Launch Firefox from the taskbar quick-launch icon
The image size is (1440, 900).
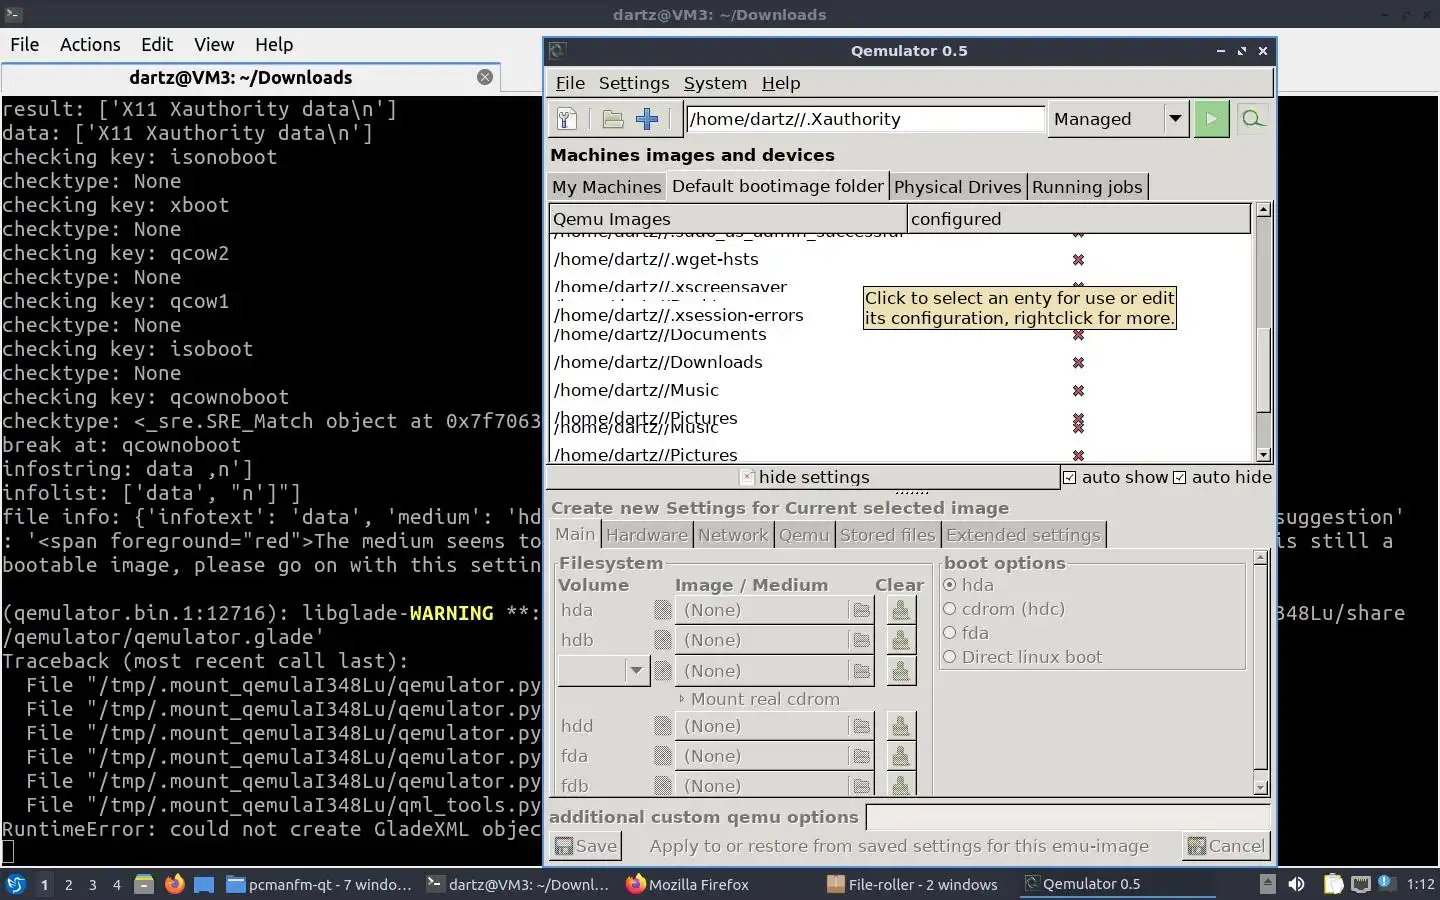(x=175, y=884)
